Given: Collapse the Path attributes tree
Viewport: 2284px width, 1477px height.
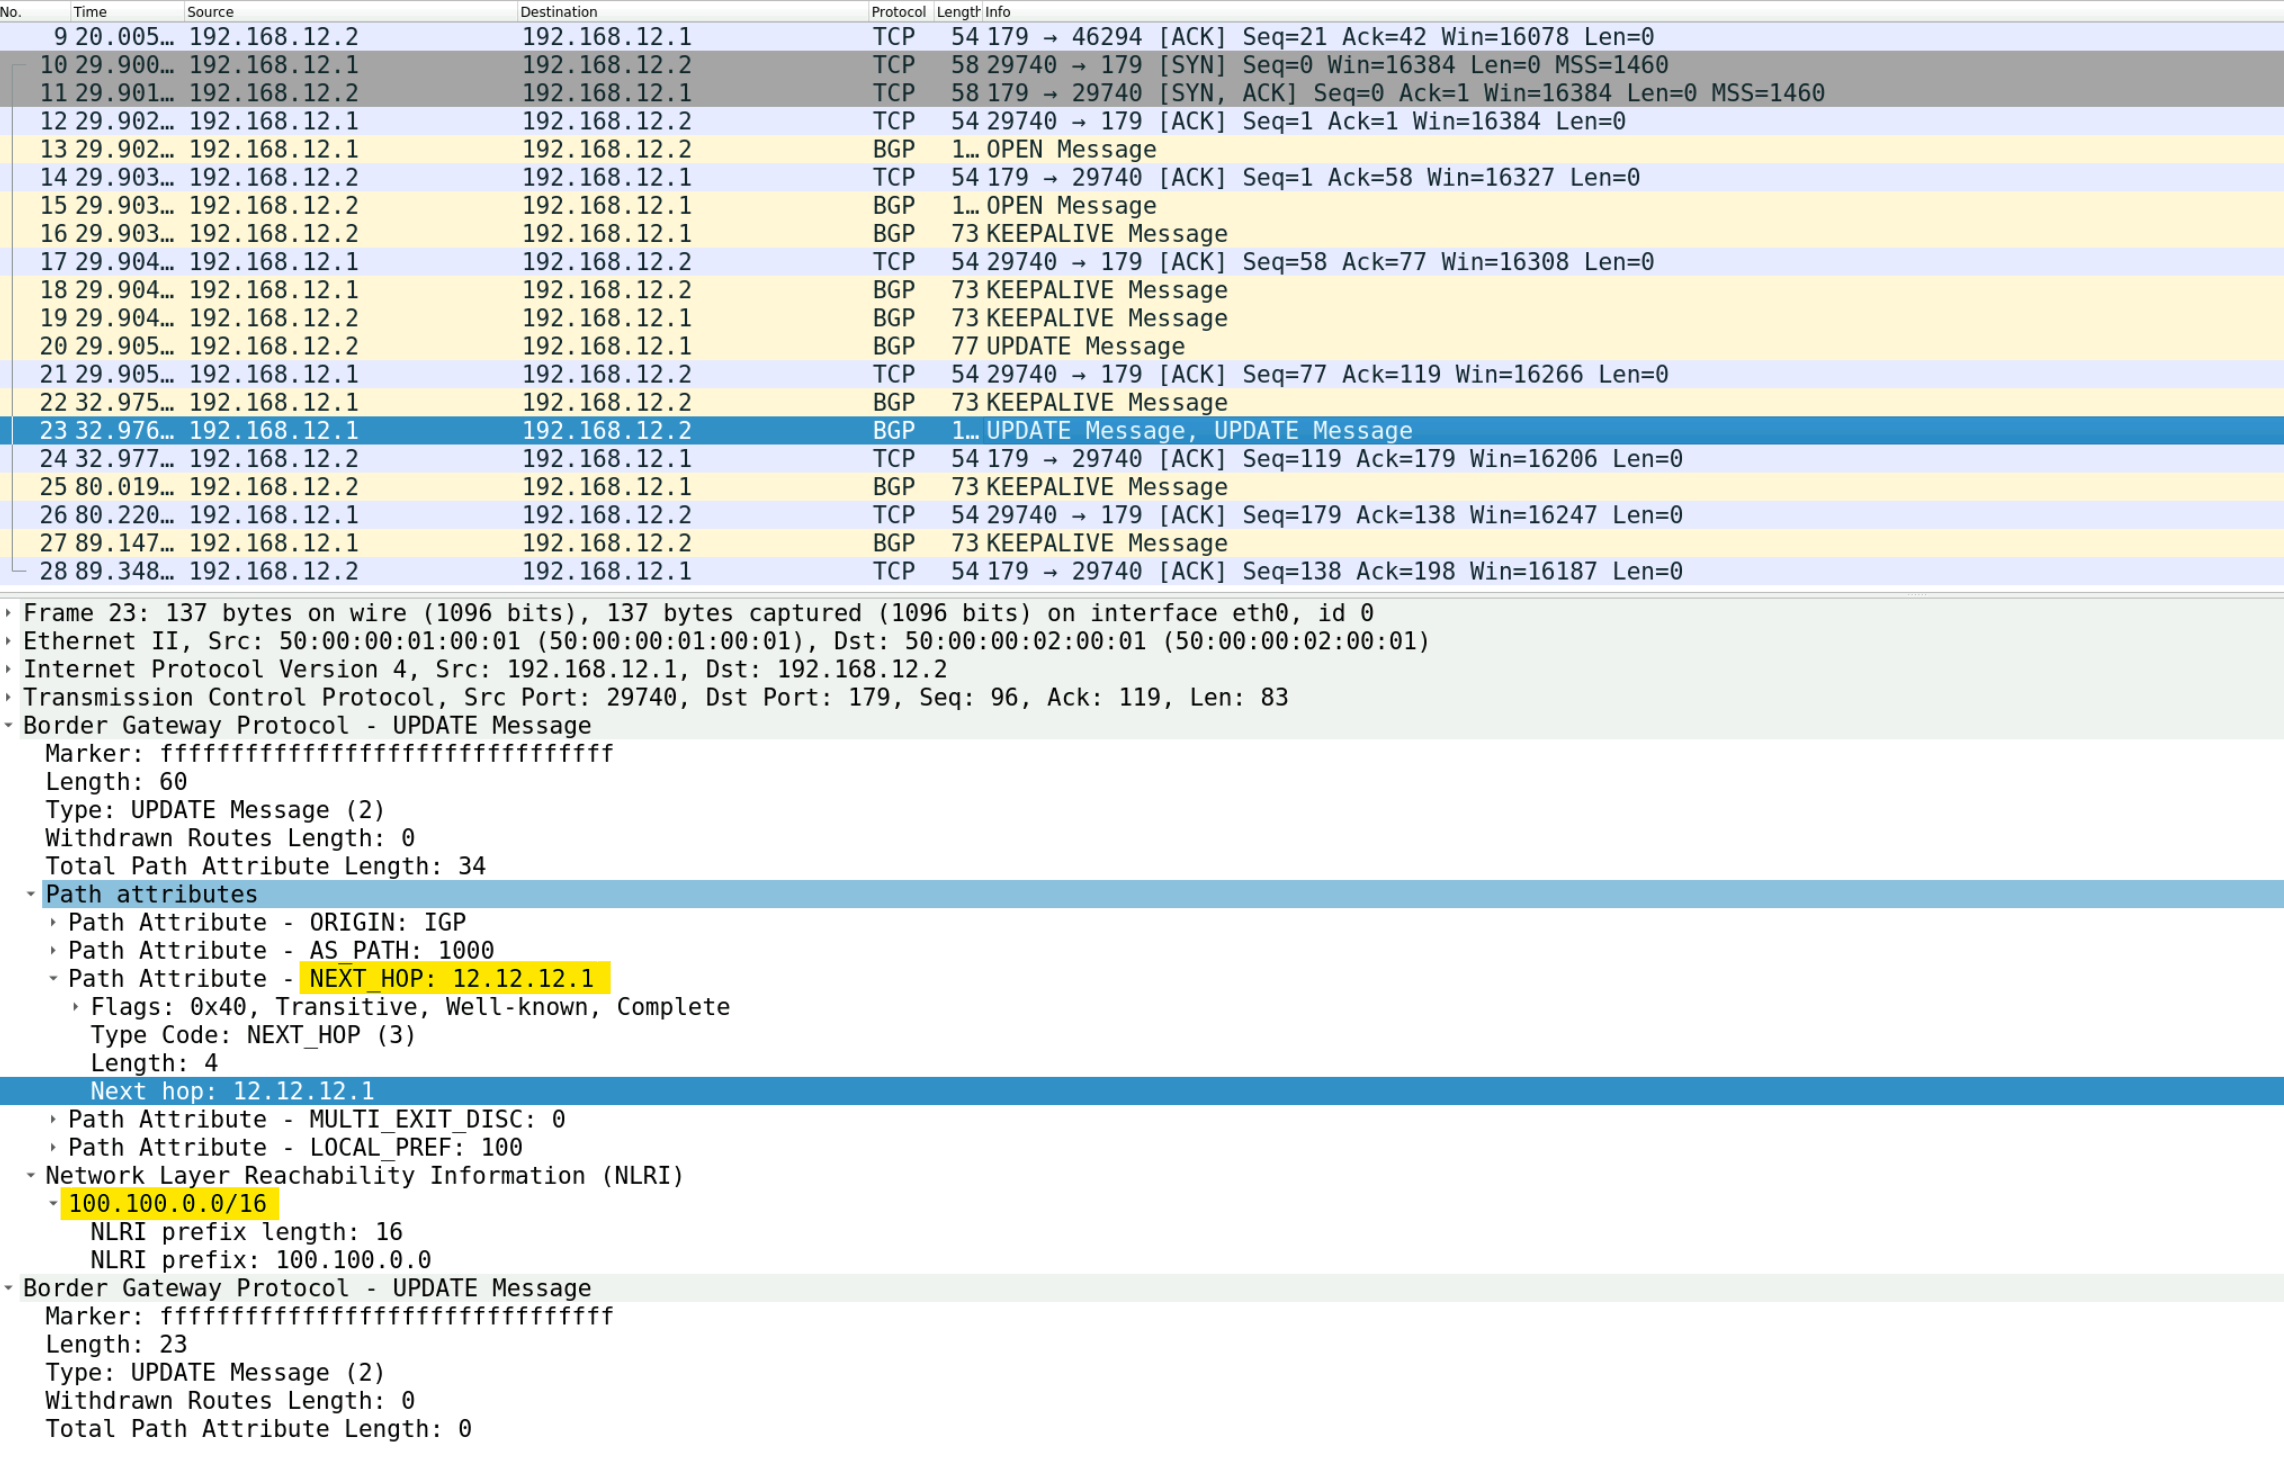Looking at the screenshot, I should [31, 894].
